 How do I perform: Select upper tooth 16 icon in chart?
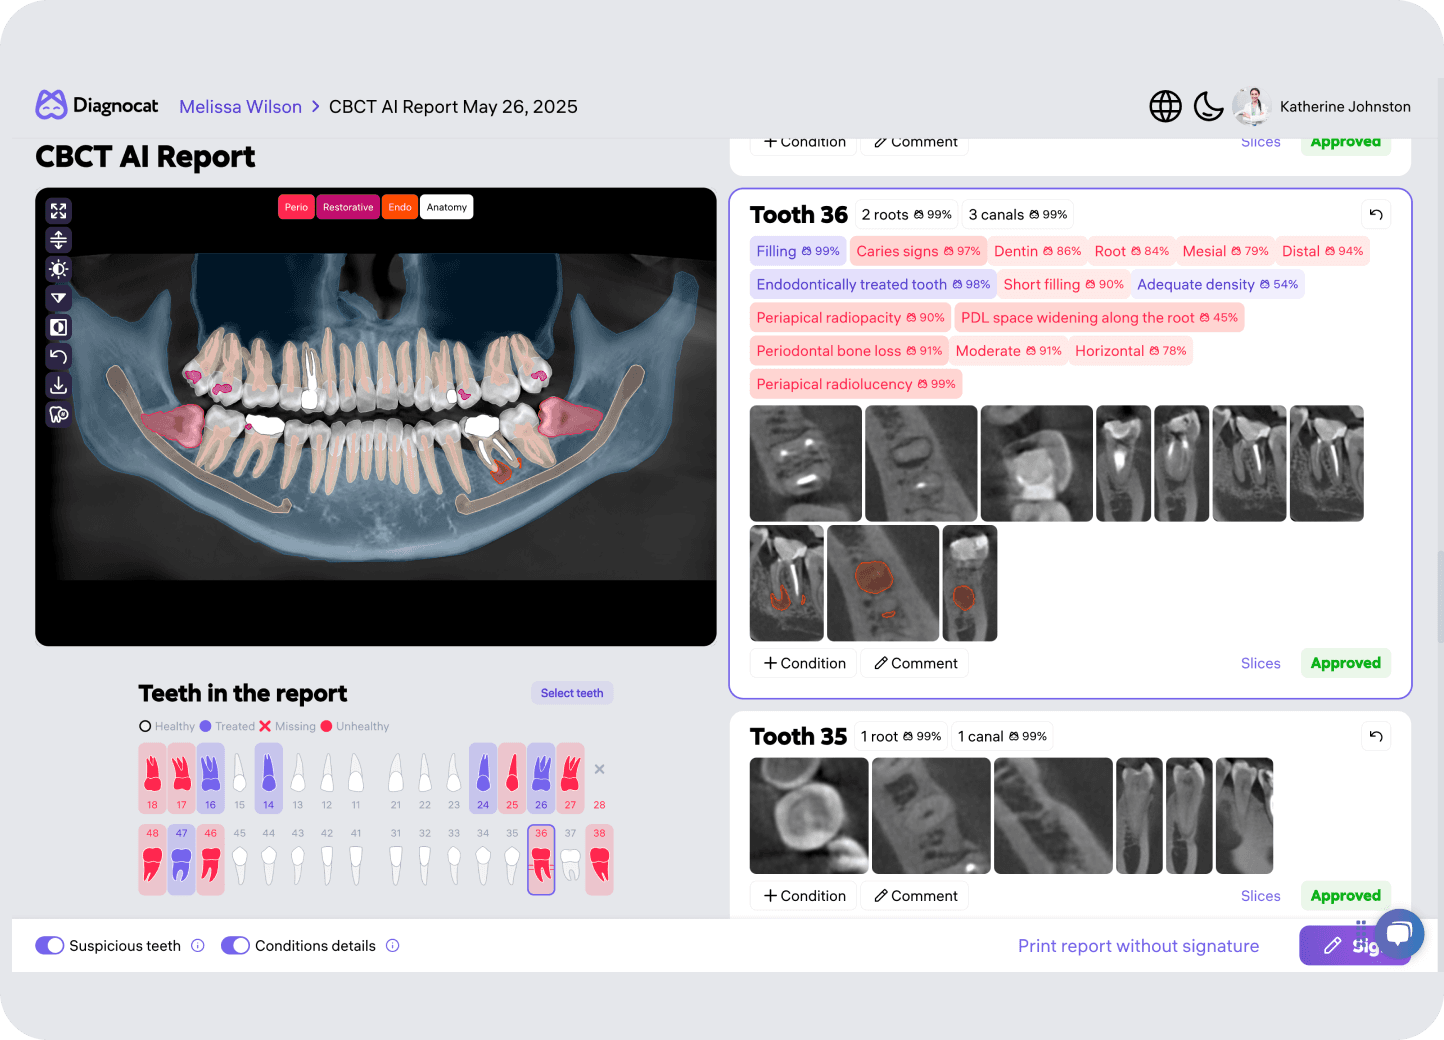pyautogui.click(x=210, y=778)
